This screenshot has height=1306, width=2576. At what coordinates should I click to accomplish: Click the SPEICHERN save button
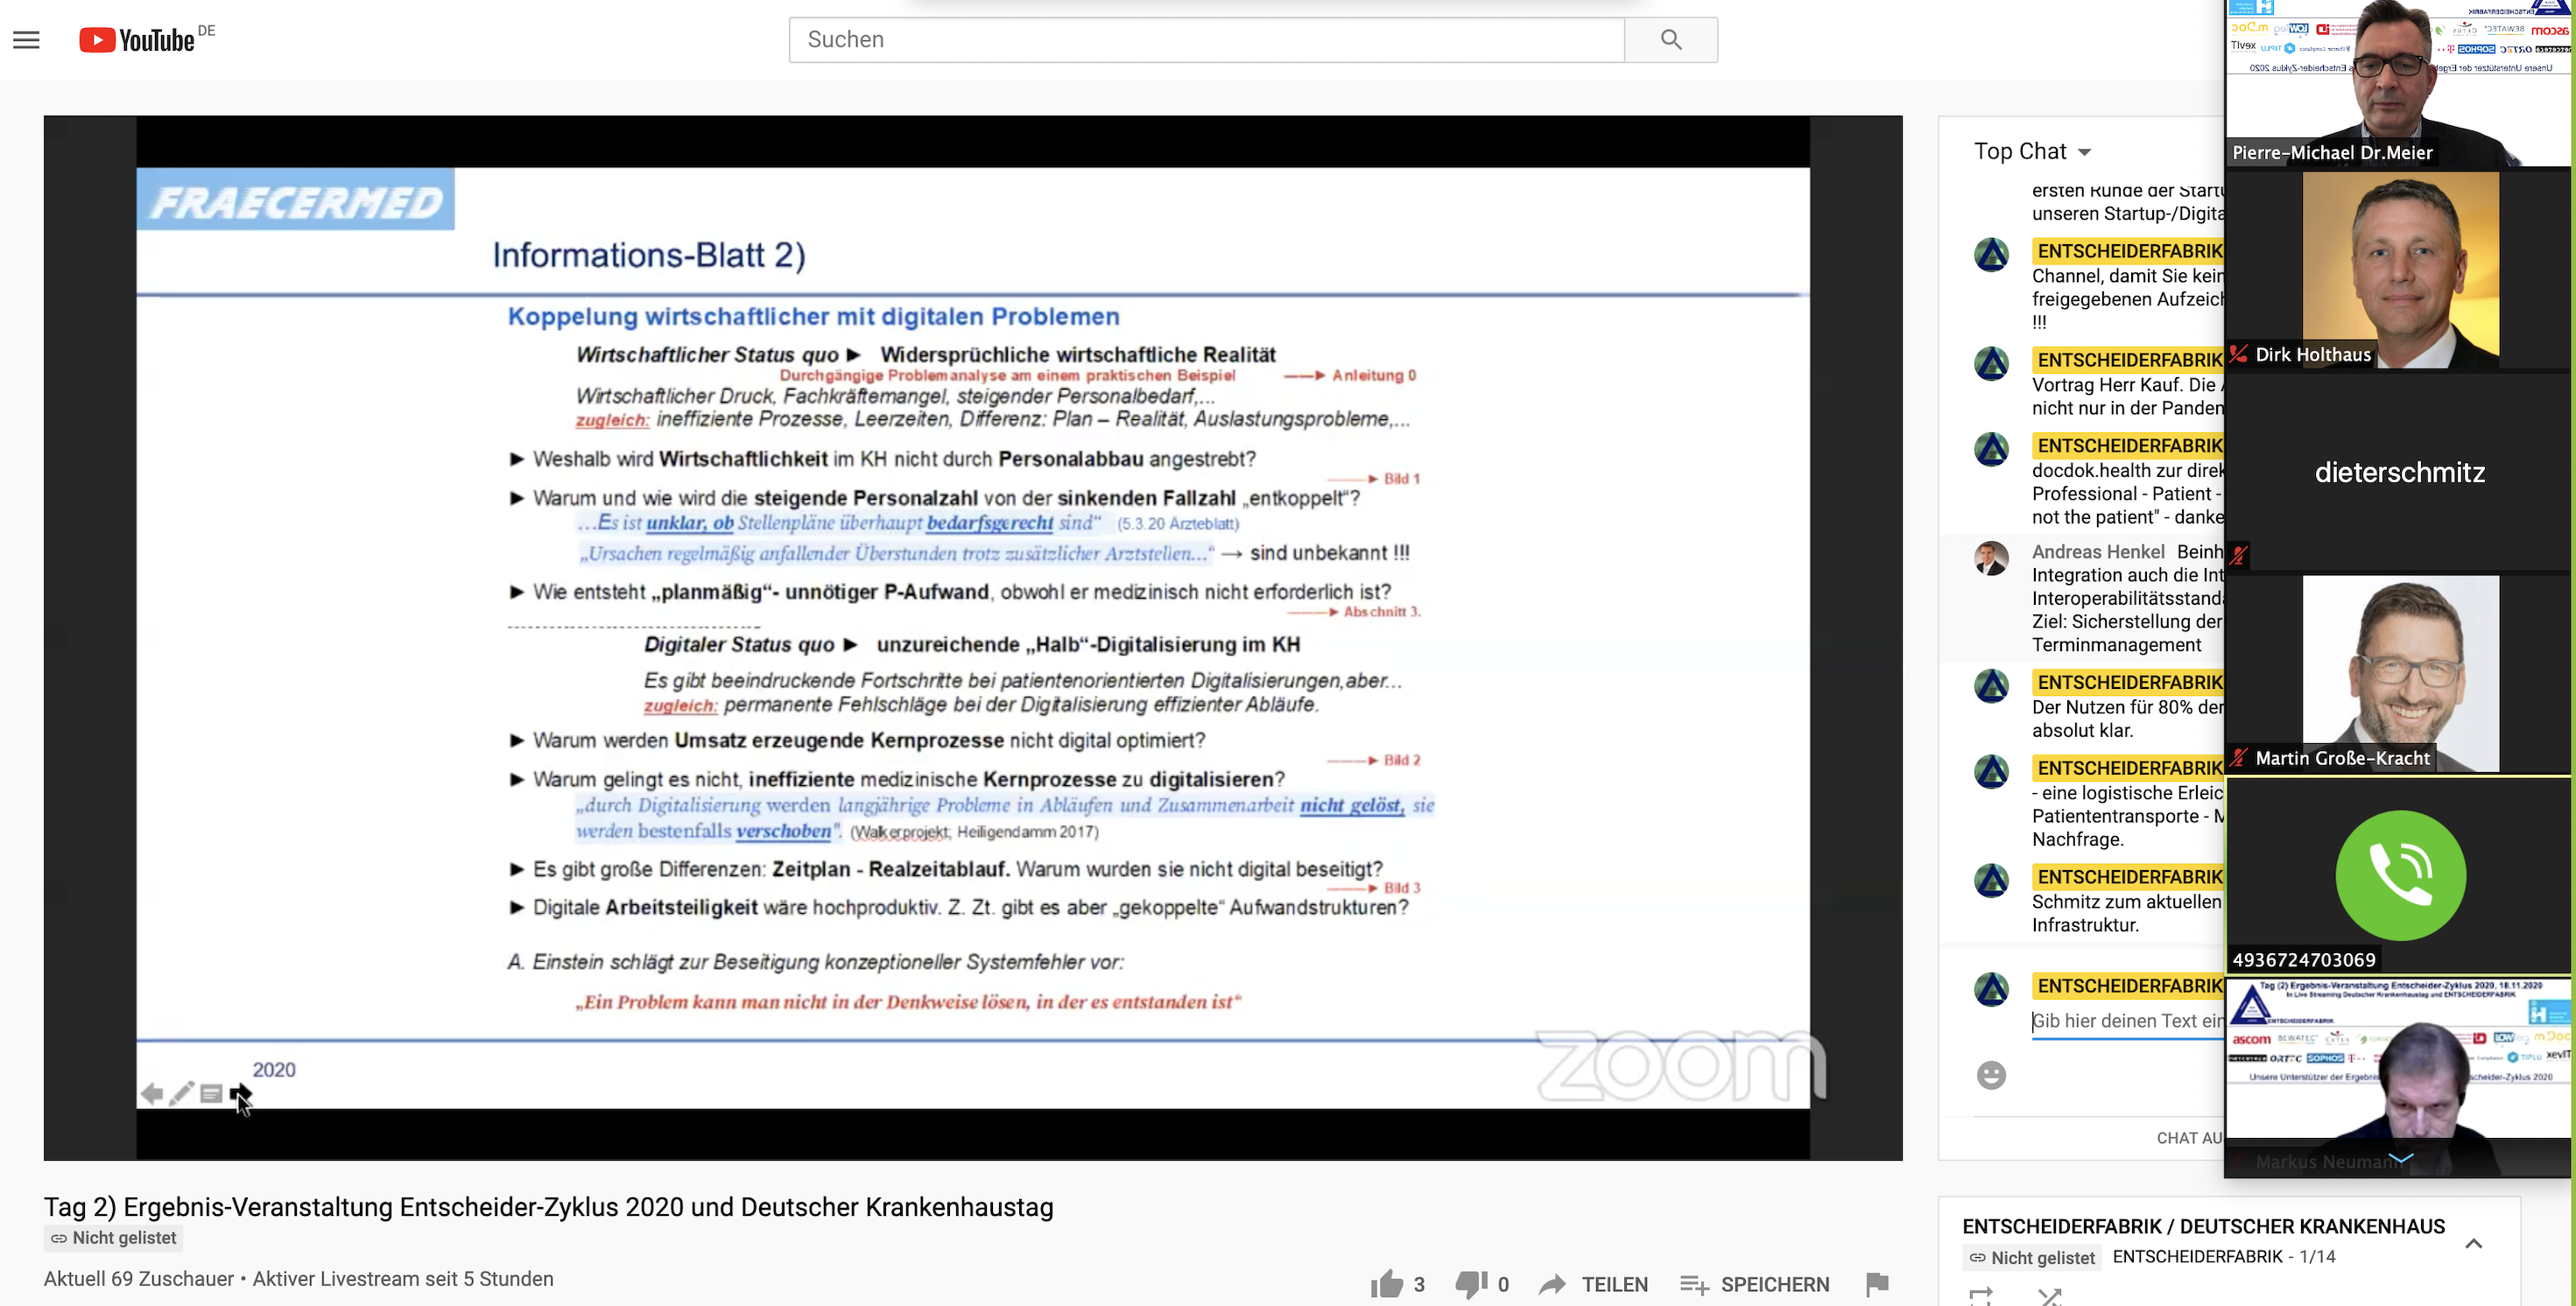tap(1755, 1284)
